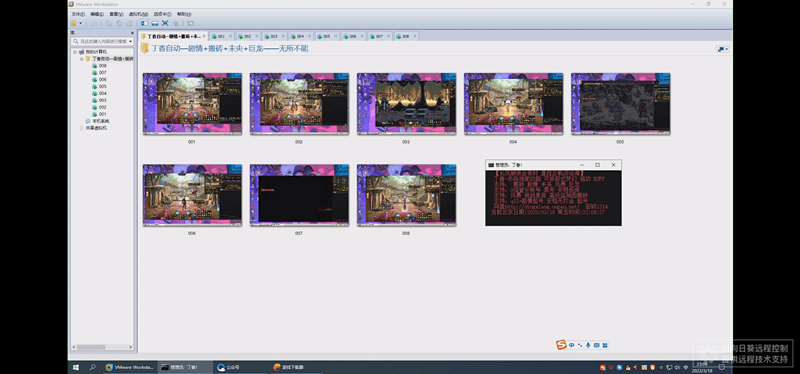The width and height of the screenshot is (800, 374).
Task: Collapse the 丁香自动 folder tree node
Action: pos(81,59)
